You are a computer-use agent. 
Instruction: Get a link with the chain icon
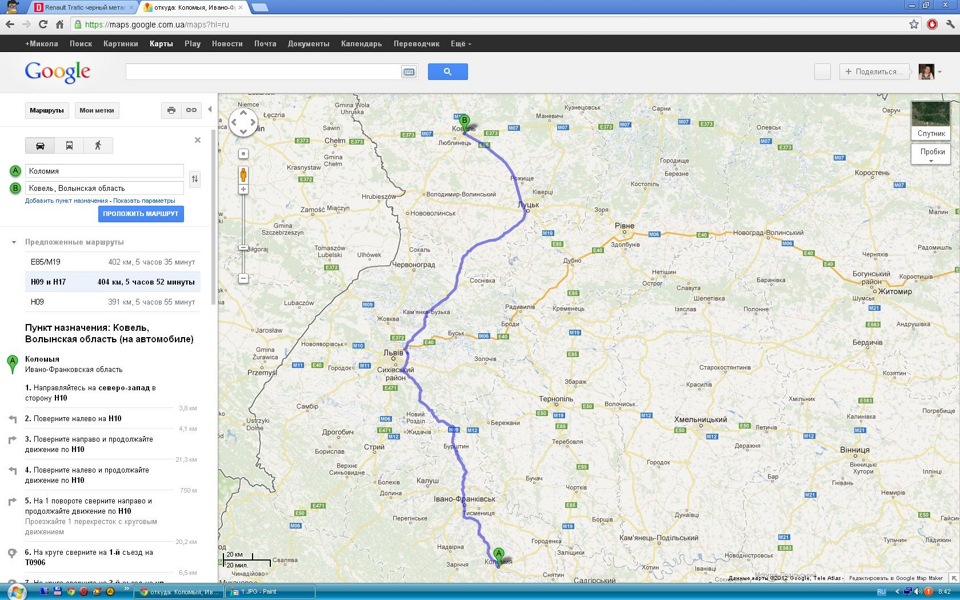191,110
